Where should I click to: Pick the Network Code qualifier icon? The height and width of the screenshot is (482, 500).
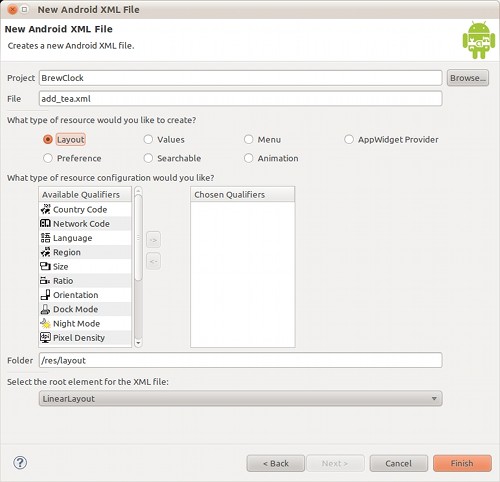tap(45, 223)
